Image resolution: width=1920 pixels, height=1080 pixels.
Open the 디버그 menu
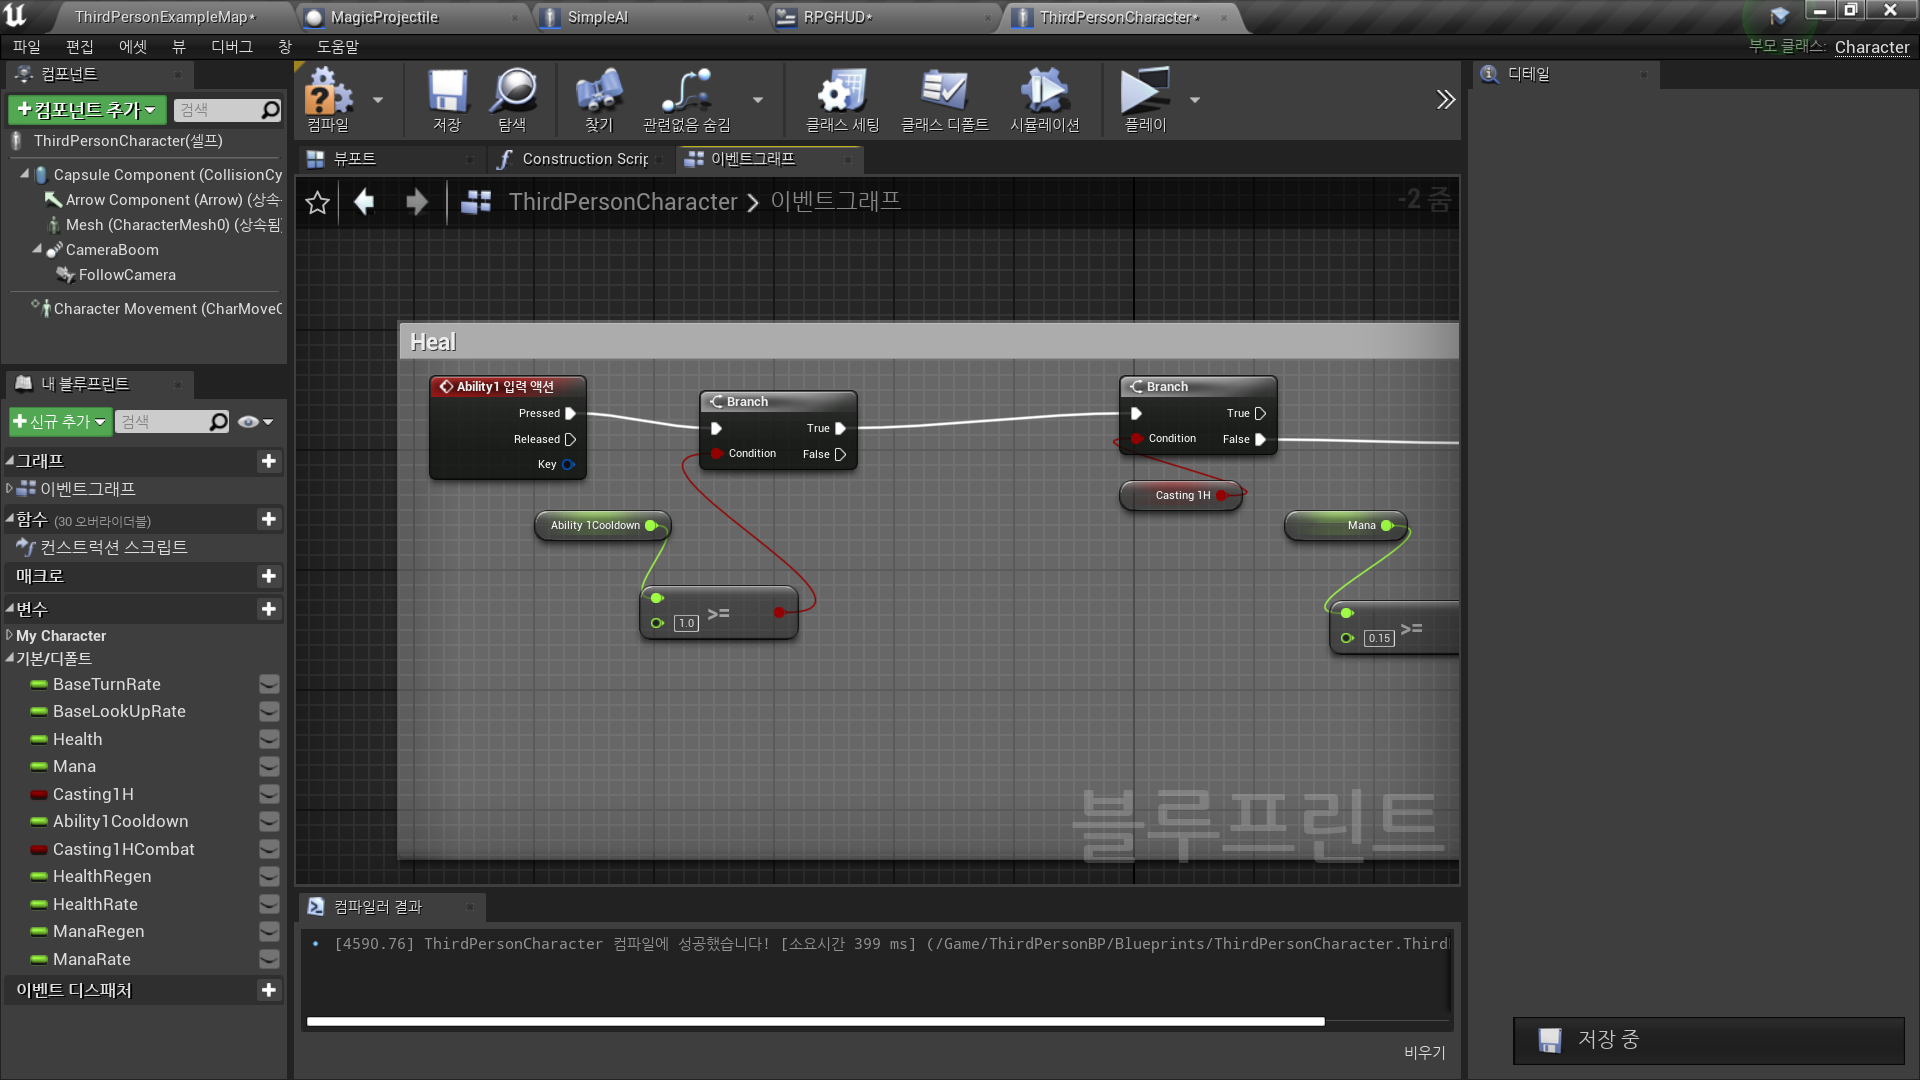pyautogui.click(x=231, y=47)
